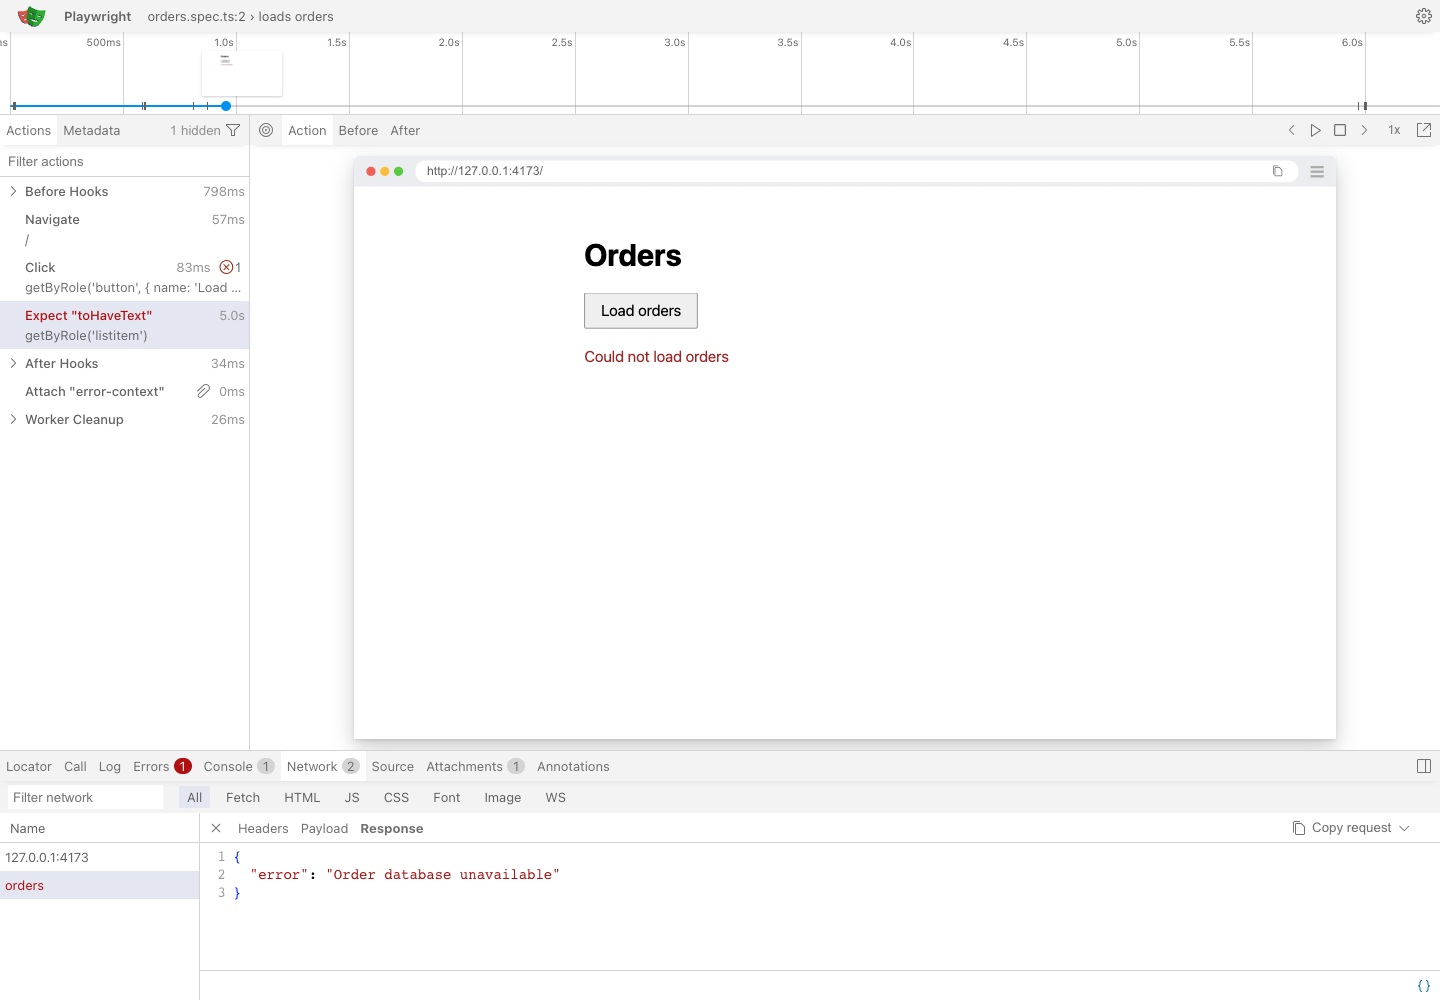Play the trace playback
Screen dimensions: 1440x1000
pos(1316,130)
